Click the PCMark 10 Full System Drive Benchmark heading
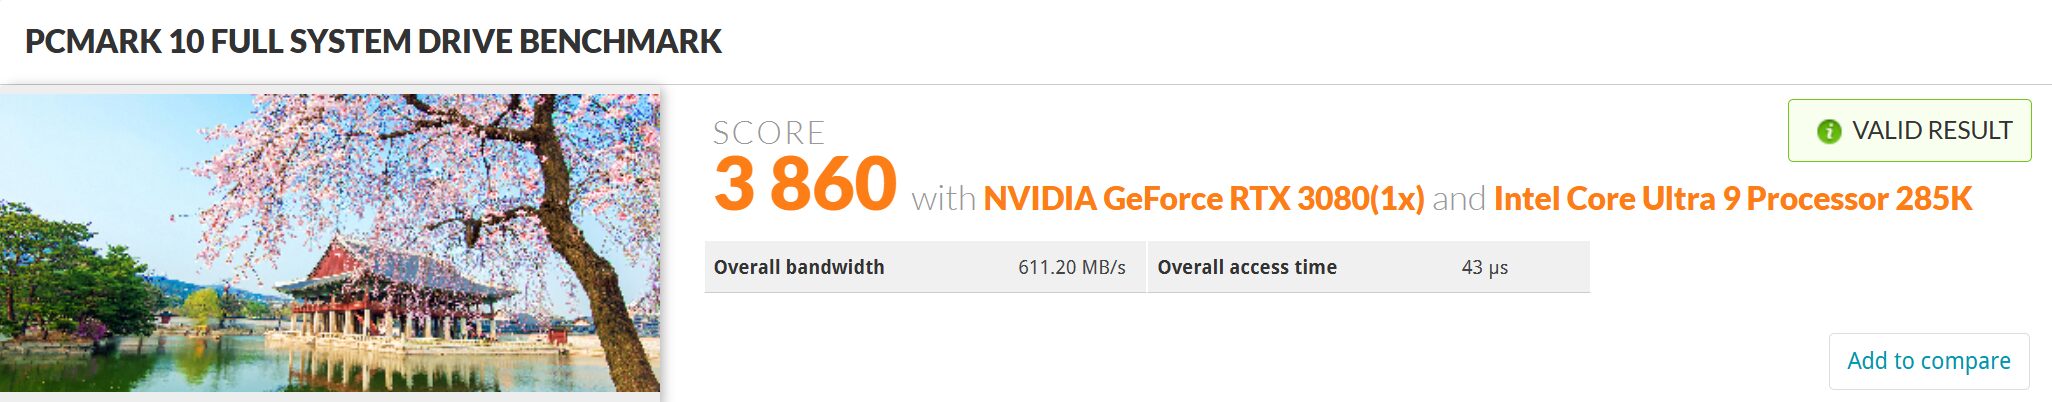The image size is (2052, 402). pos(373,42)
